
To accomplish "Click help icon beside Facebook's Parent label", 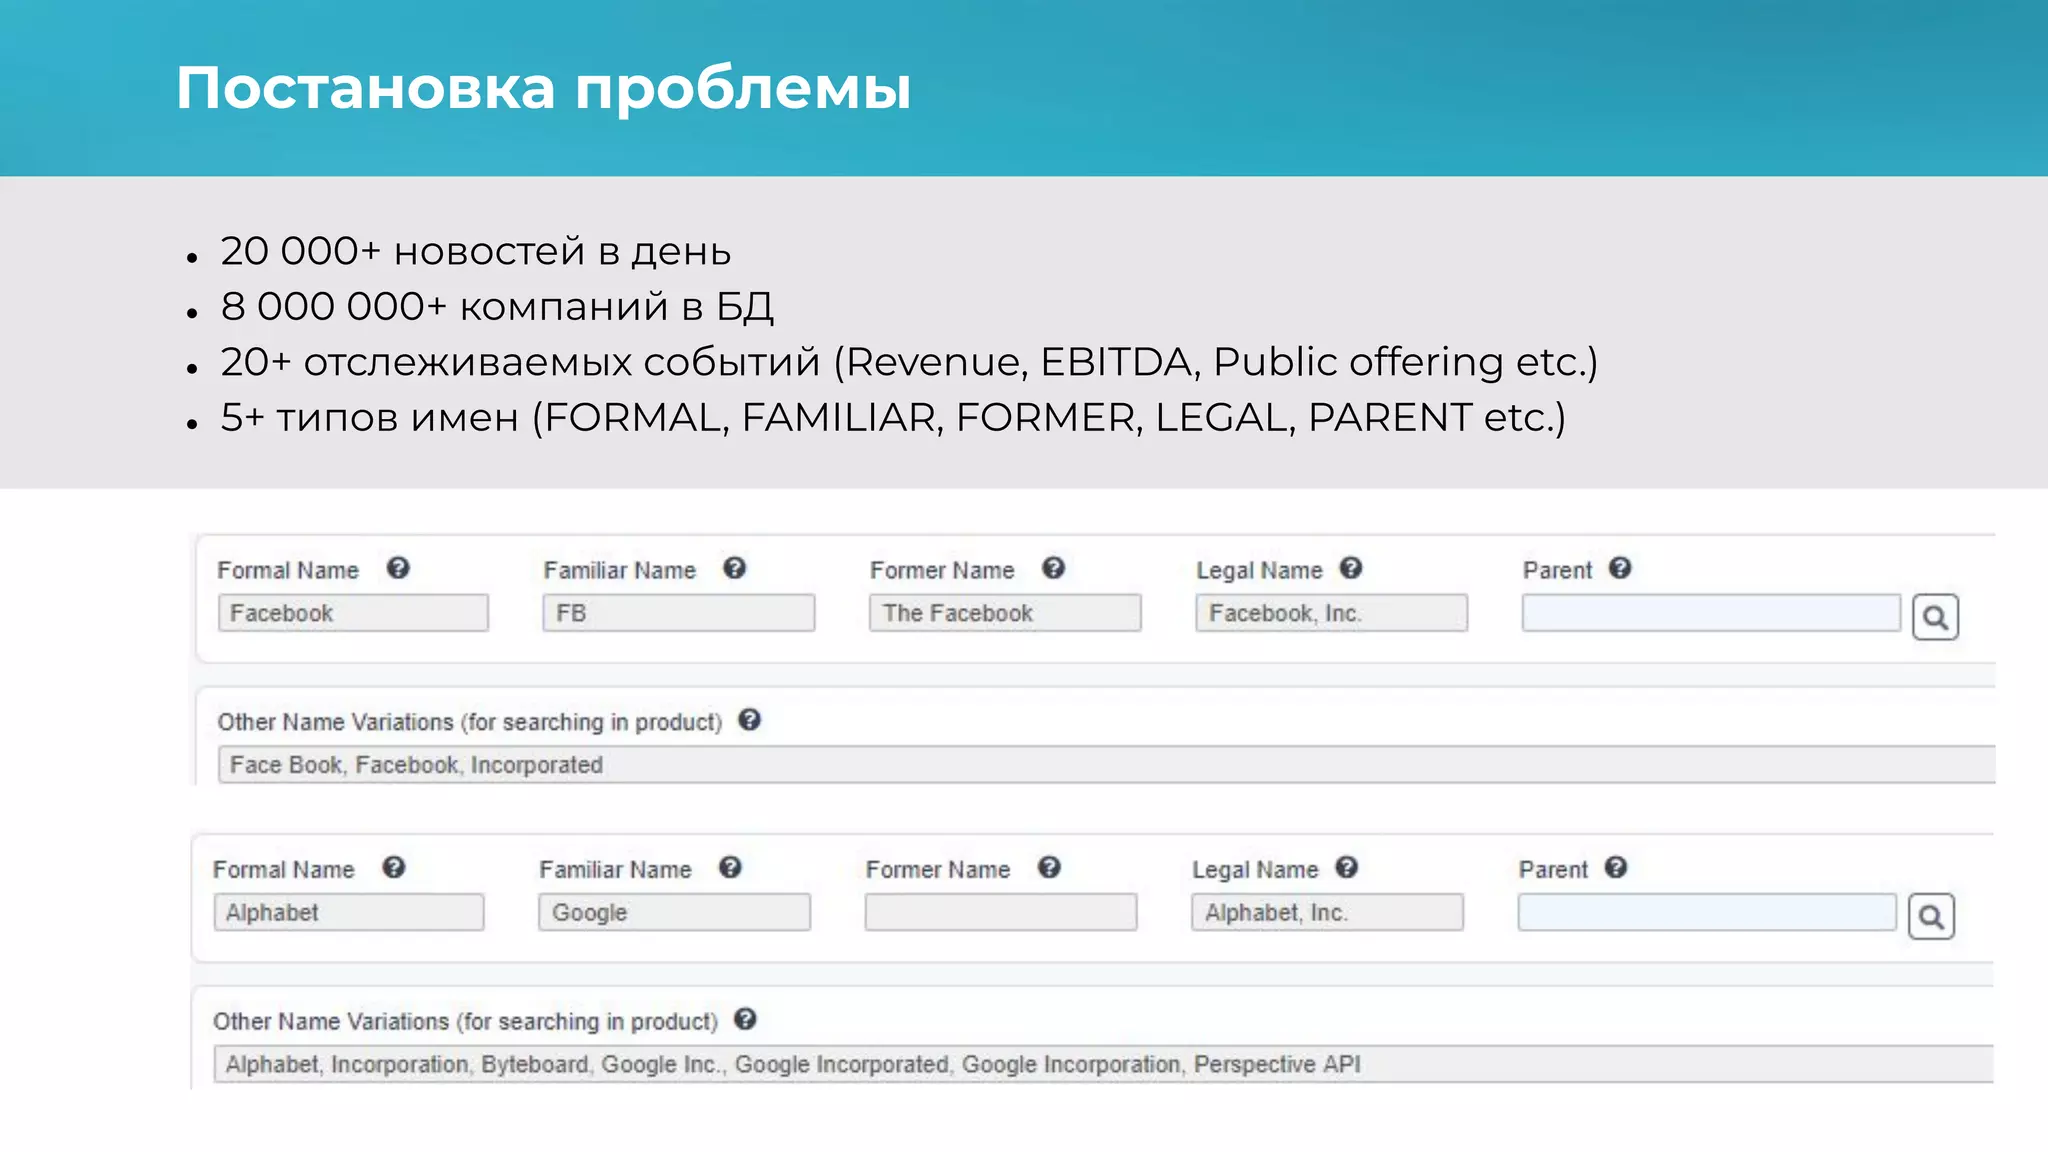I will pyautogui.click(x=1620, y=568).
